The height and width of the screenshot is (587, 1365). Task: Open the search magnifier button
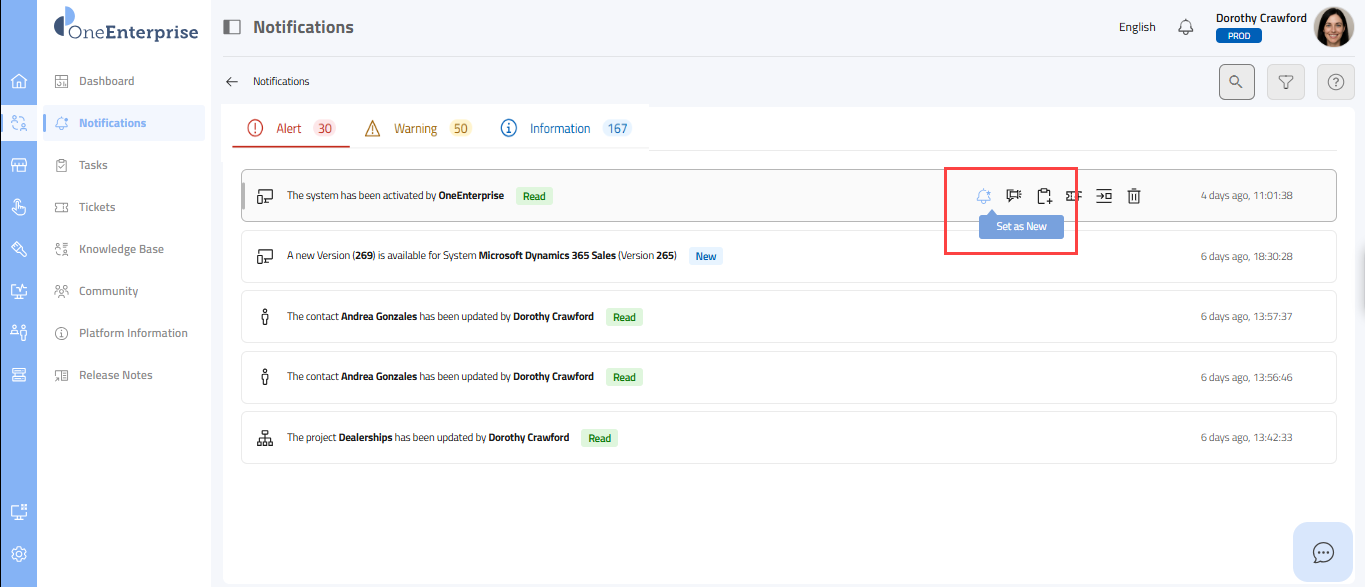(1236, 82)
